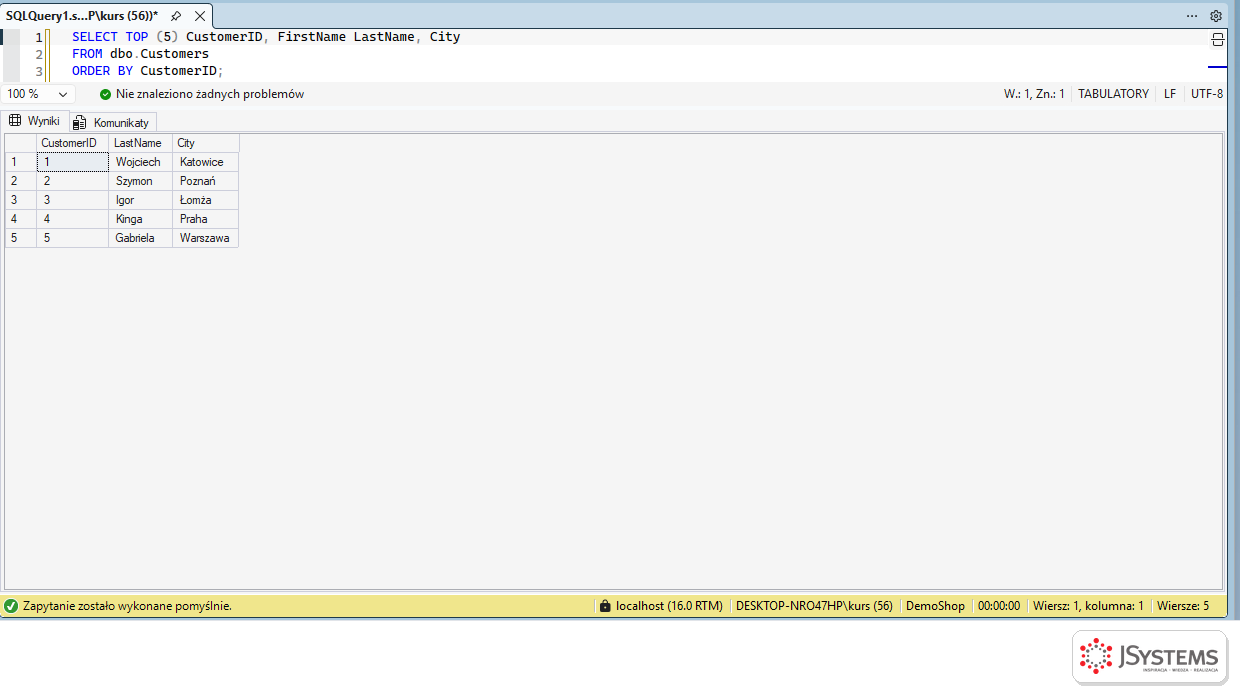Click the ORDER BY keyword in the query
Image resolution: width=1240 pixels, height=692 pixels.
(102, 71)
